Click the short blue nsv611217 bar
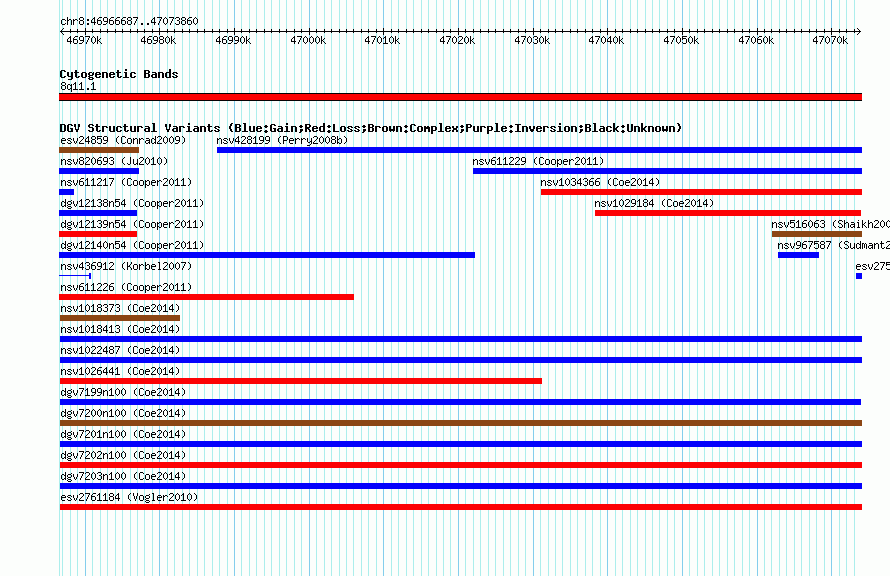 click(66, 192)
